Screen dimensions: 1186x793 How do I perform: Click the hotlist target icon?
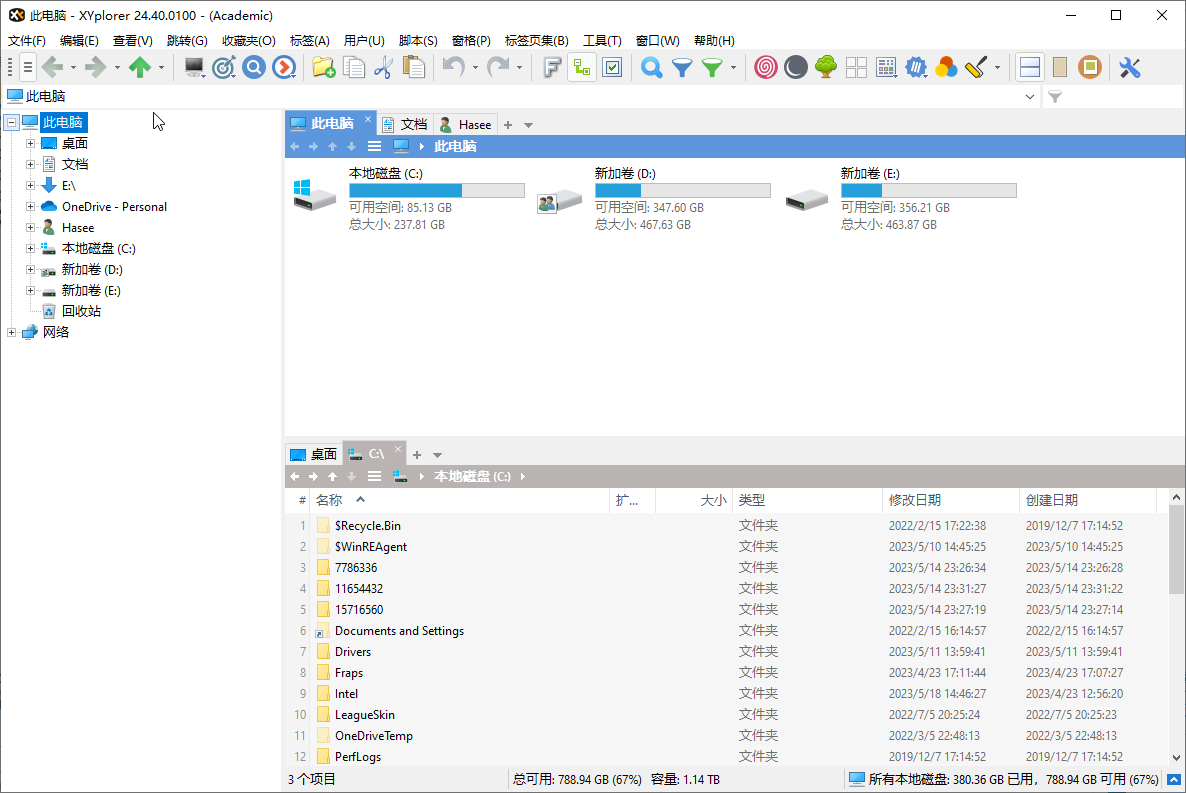(x=224, y=67)
